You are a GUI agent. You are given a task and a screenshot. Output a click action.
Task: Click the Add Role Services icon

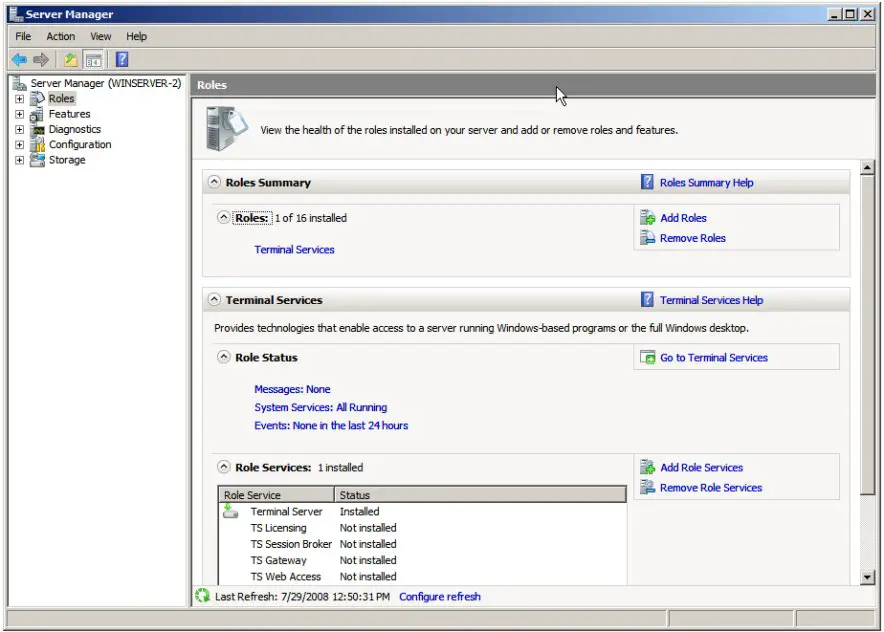[x=648, y=467]
